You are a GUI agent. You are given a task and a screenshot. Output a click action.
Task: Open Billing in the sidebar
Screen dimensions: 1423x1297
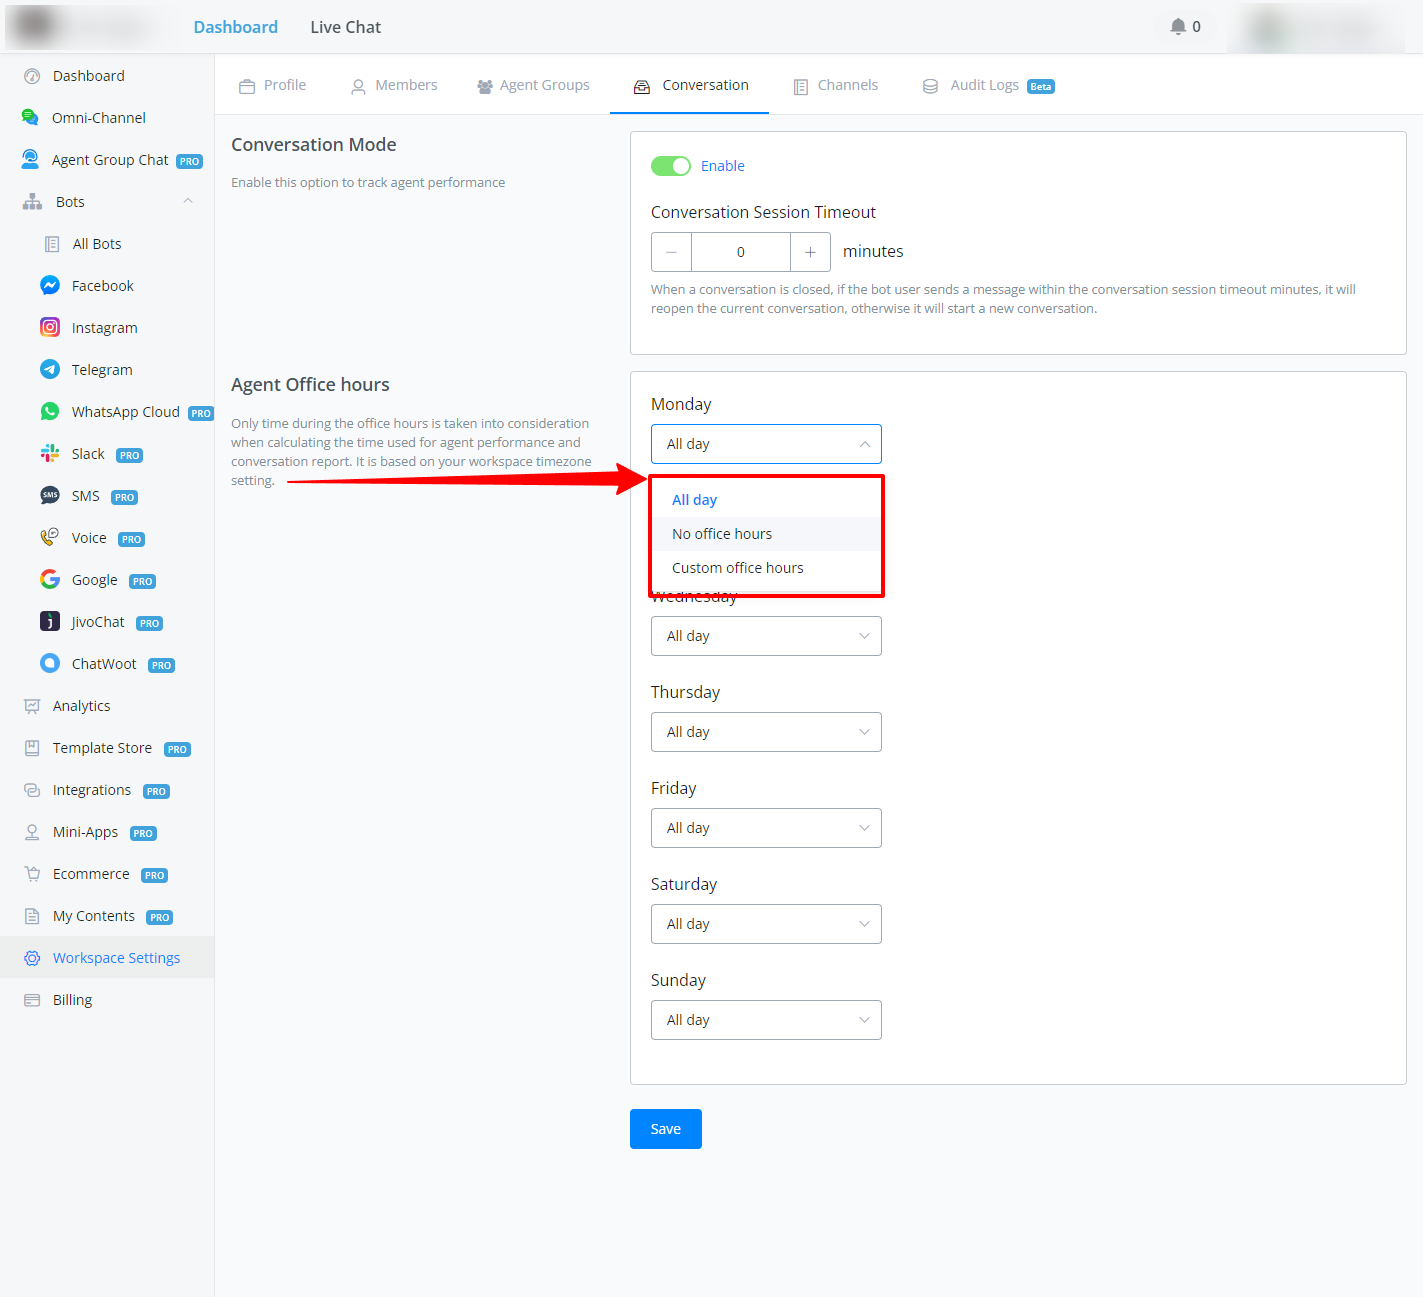(x=107, y=1000)
